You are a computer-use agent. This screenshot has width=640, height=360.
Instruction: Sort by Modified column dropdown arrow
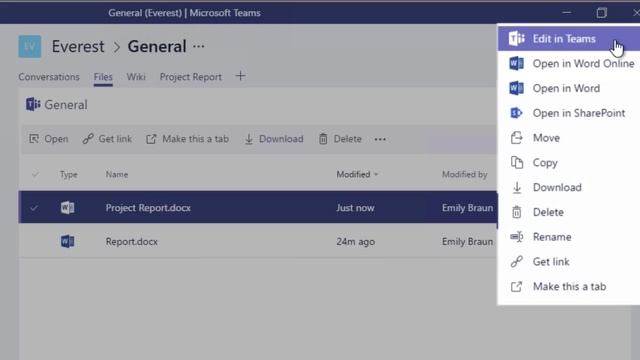pyautogui.click(x=376, y=174)
